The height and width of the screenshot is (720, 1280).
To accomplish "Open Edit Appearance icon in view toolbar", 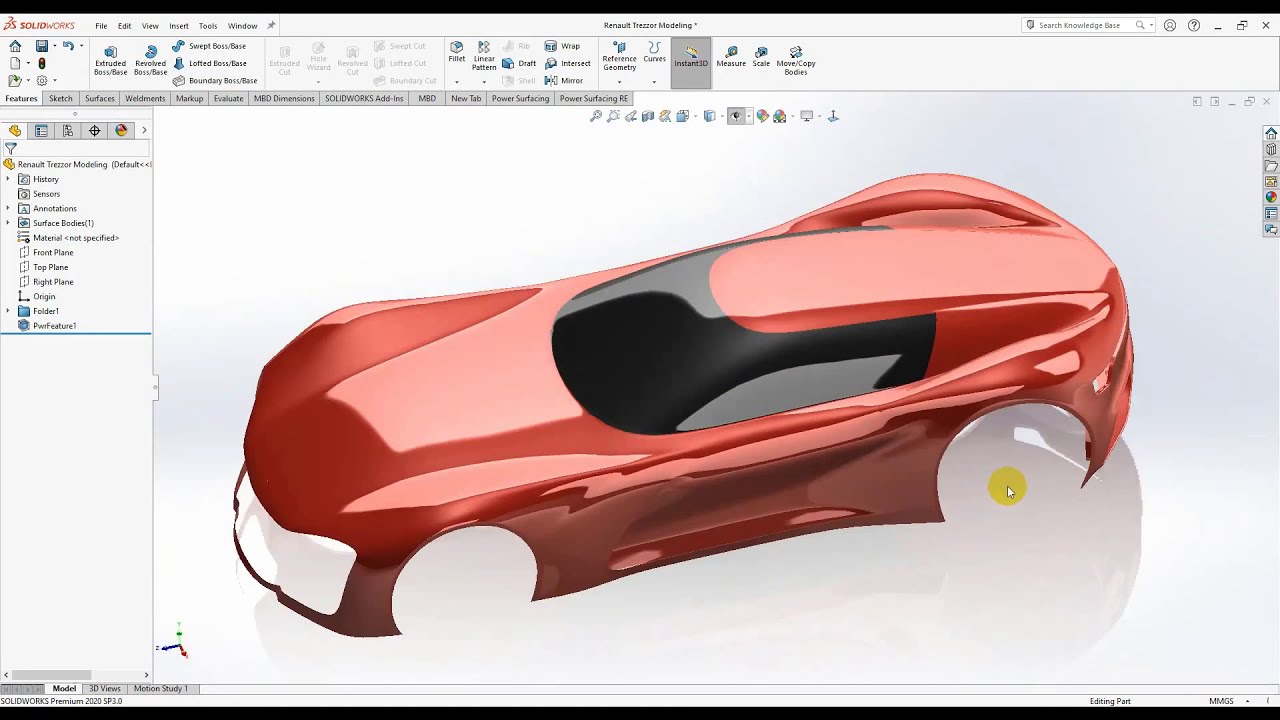I will (x=762, y=116).
